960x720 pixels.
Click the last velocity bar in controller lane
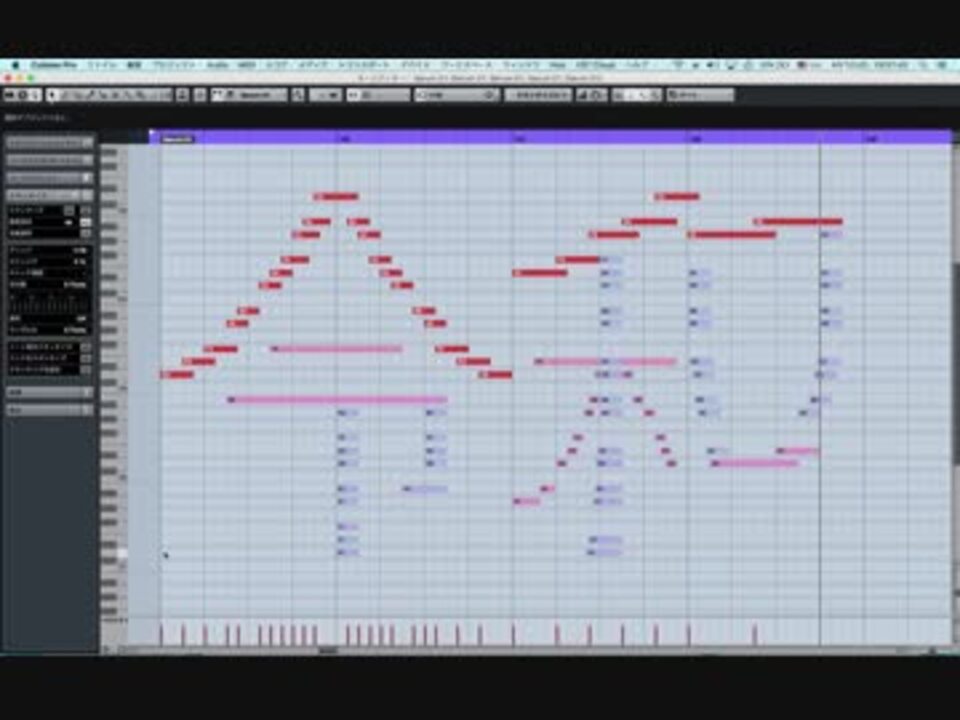point(754,634)
